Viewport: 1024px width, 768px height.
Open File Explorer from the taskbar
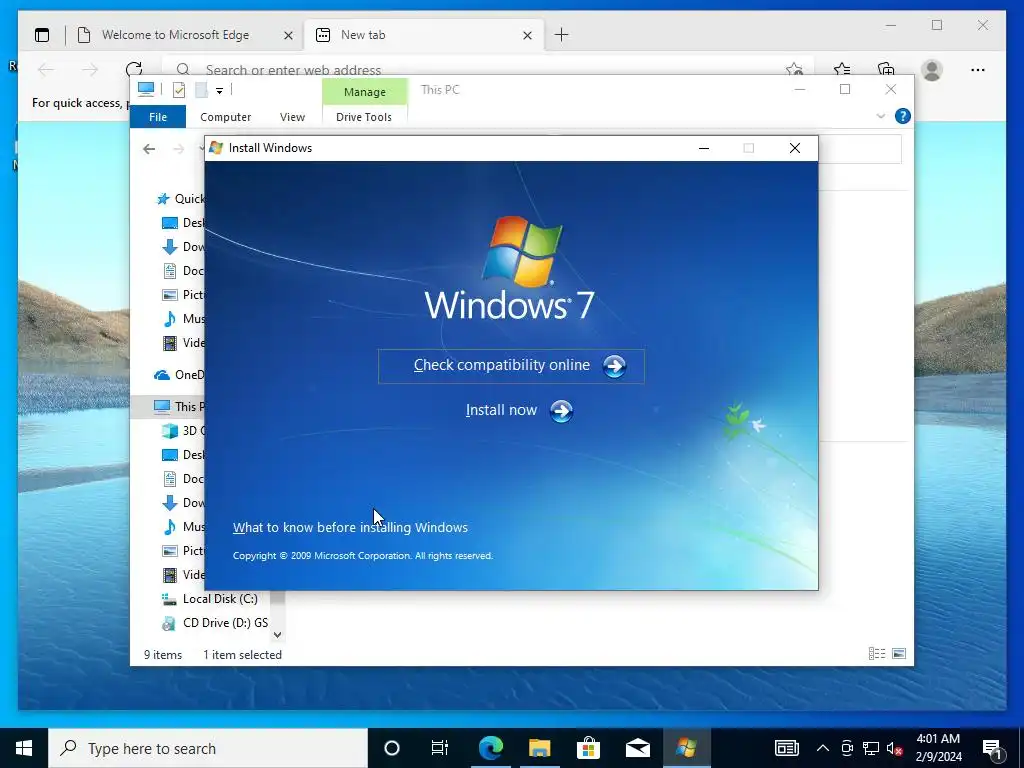point(539,748)
